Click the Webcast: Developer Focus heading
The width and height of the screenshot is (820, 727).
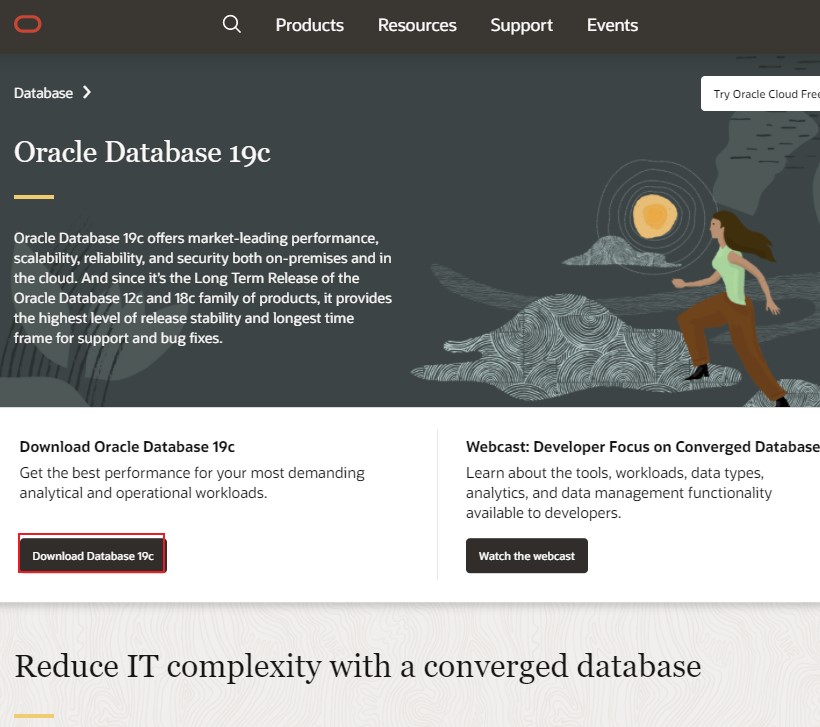(x=643, y=447)
